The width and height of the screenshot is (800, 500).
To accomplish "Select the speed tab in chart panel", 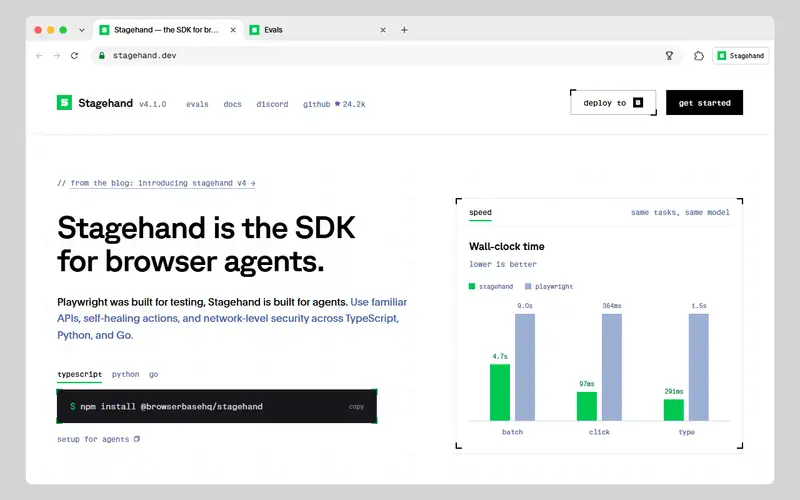I will 480,212.
